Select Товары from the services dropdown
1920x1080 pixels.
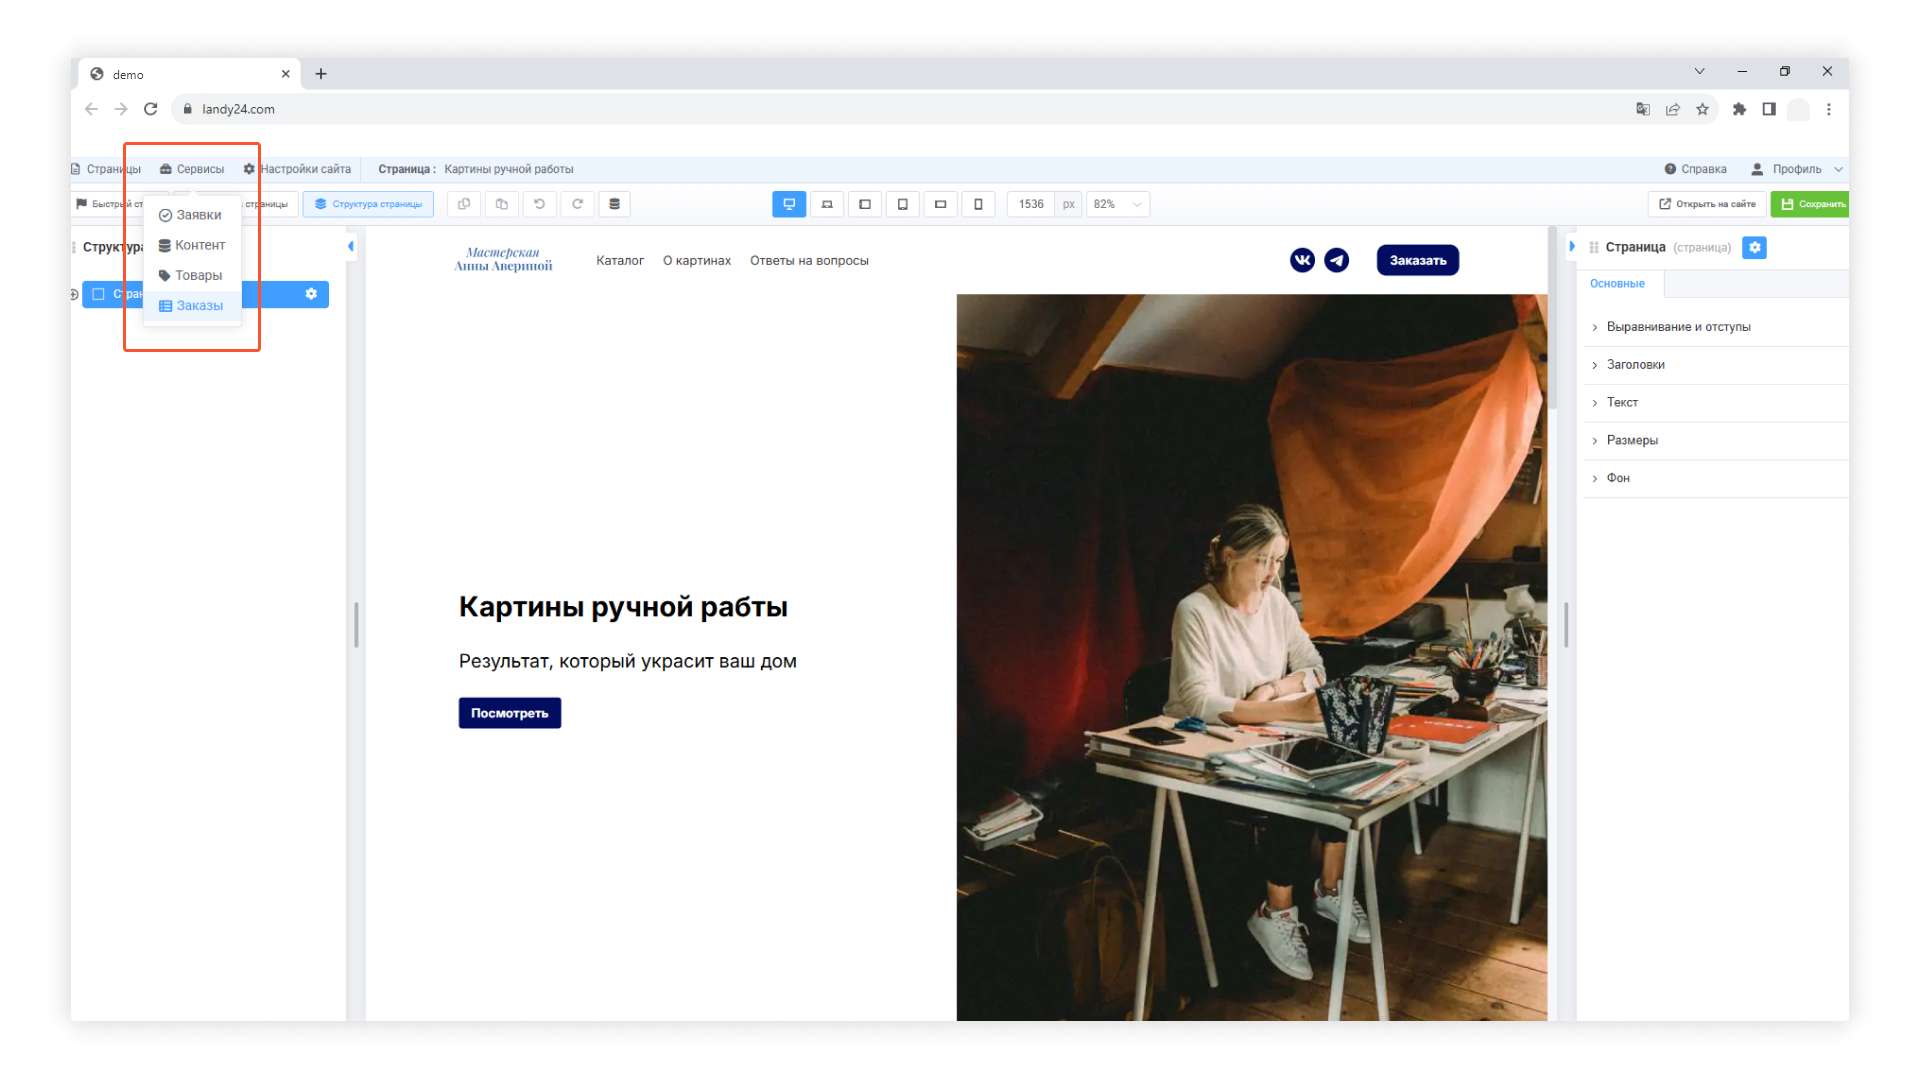(190, 275)
